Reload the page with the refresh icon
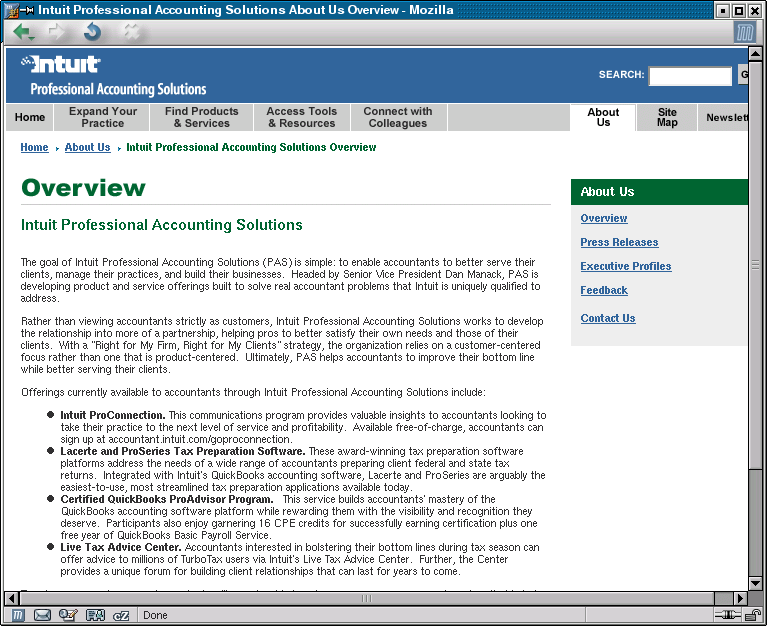 tap(92, 32)
